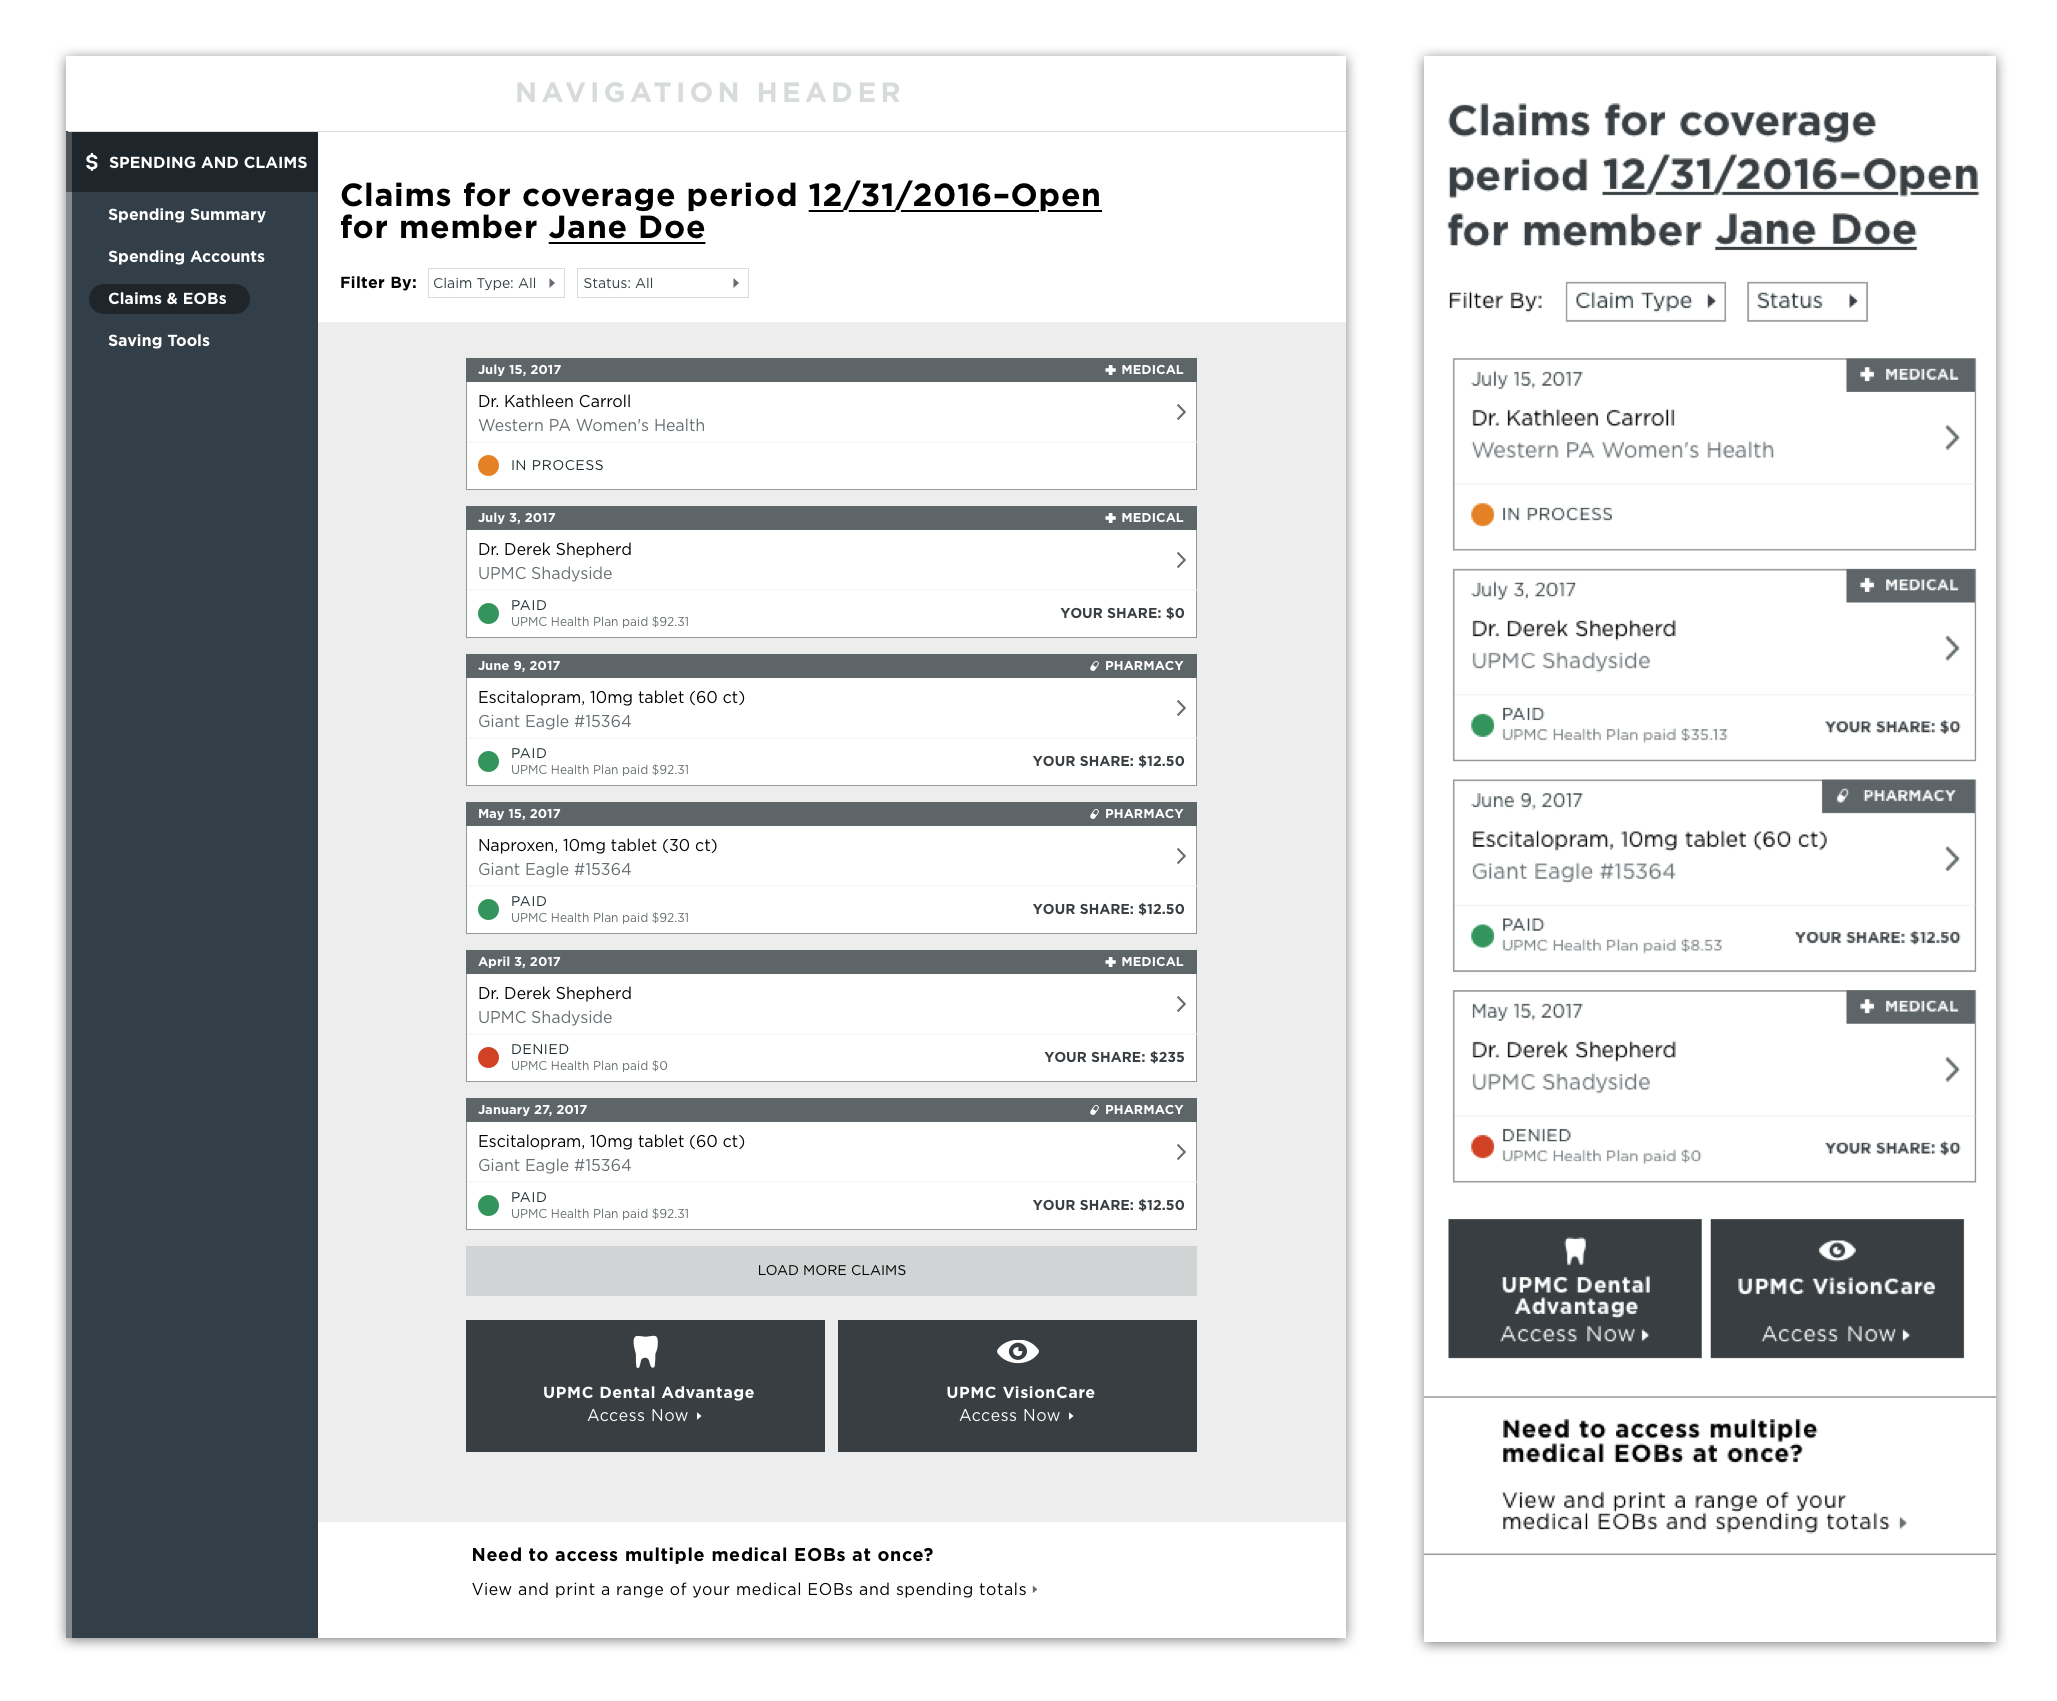Click desktop VisionCare Access Now link
The image size is (2057, 1701).
point(1017,1416)
